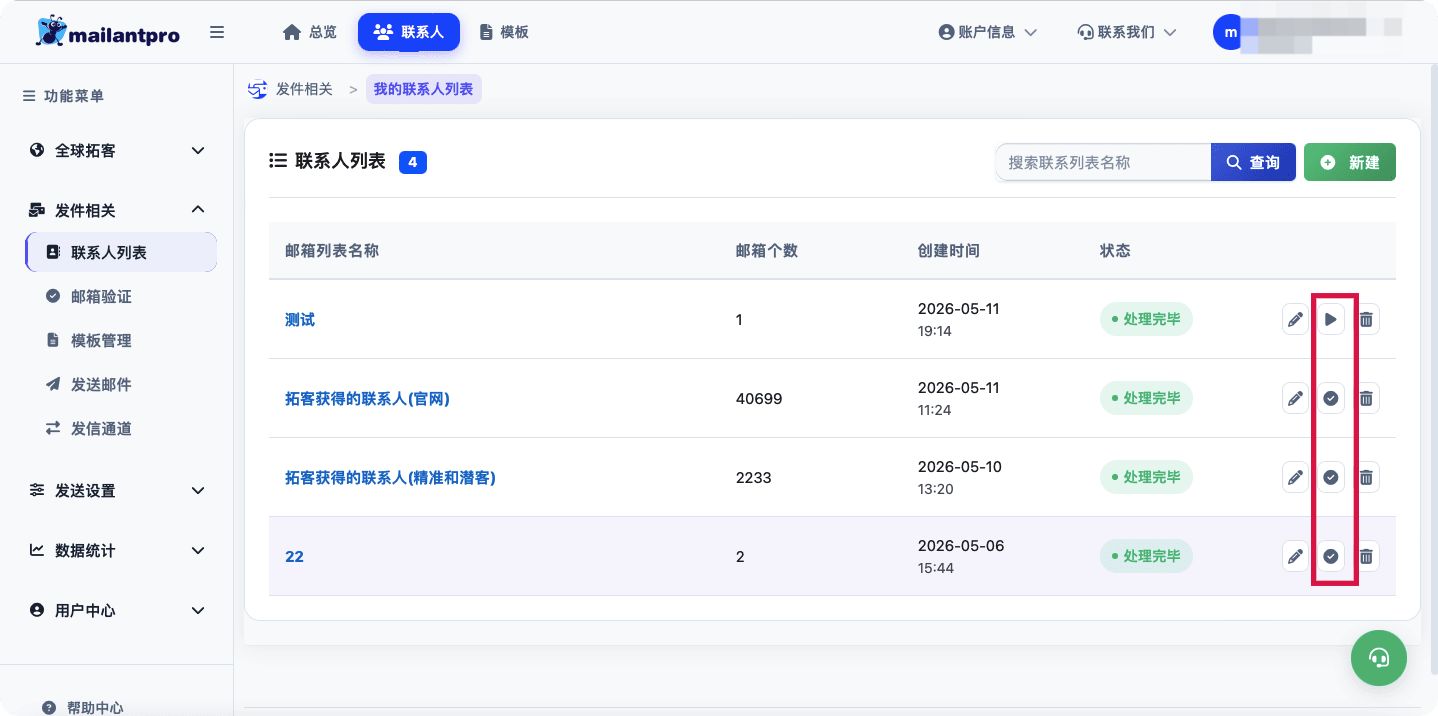The image size is (1438, 716).
Task: Edit the 精准和潜客 contact list
Action: 1295,477
